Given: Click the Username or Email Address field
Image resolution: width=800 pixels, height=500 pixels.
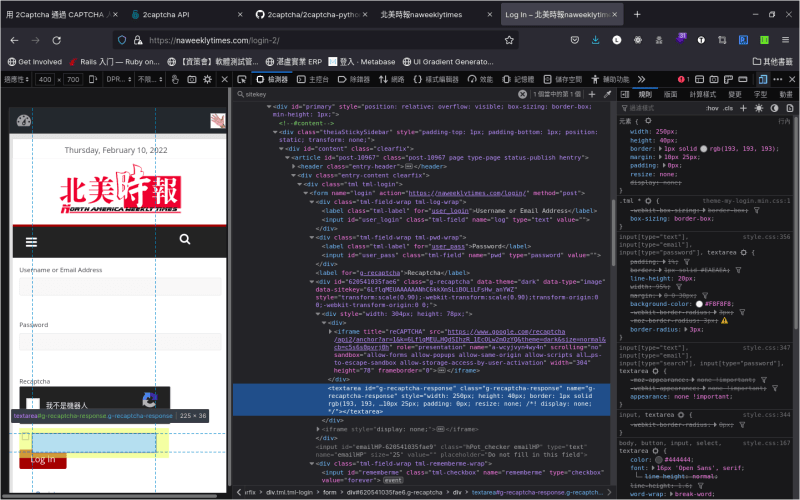Looking at the screenshot, I should coord(120,287).
